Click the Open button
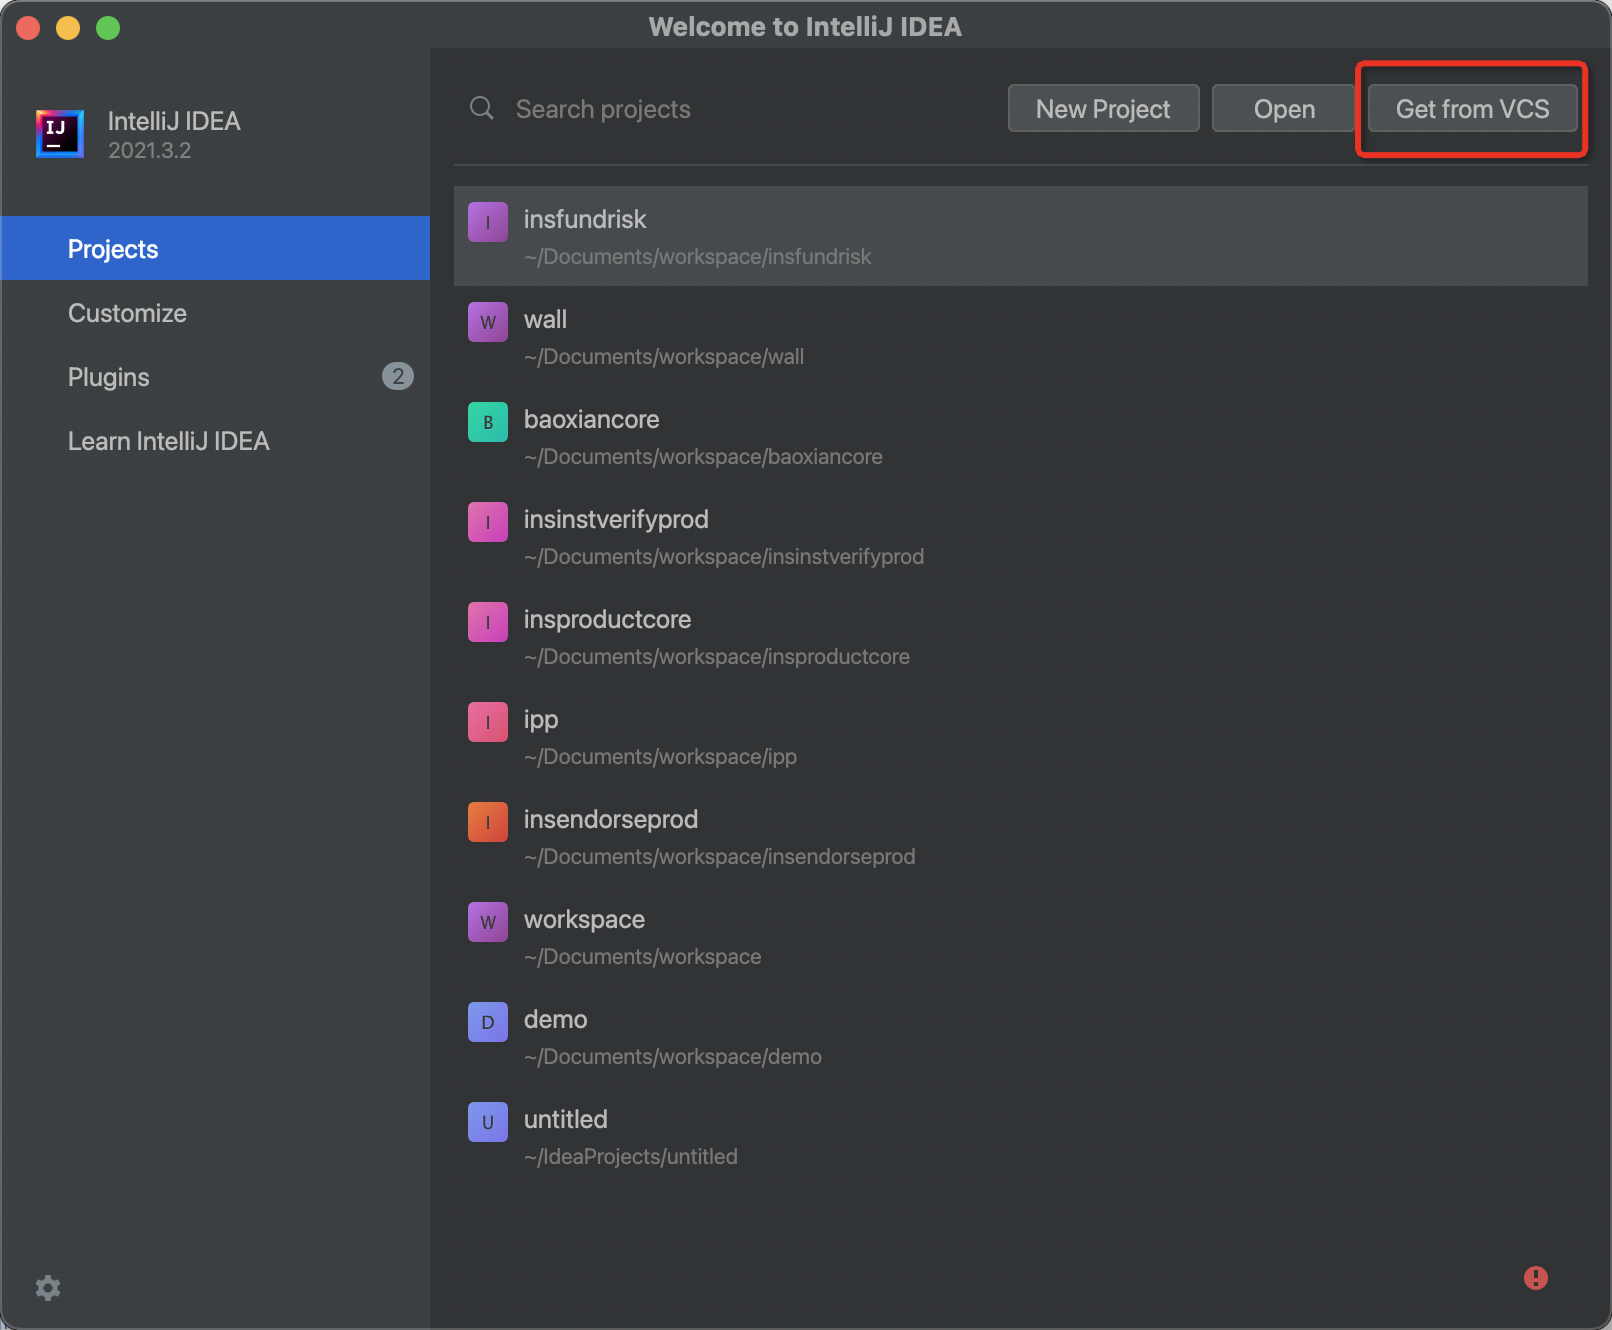The image size is (1612, 1330). click(x=1284, y=108)
